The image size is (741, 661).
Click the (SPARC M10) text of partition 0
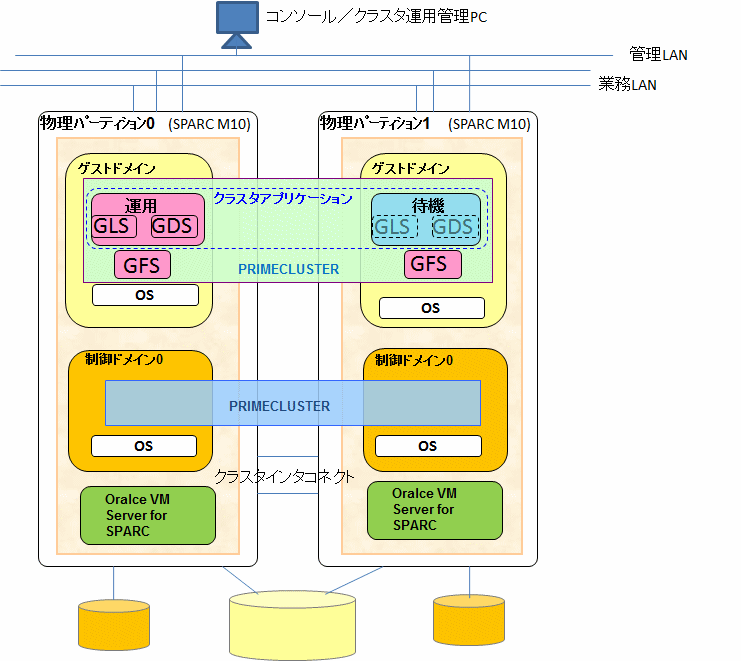(209, 124)
